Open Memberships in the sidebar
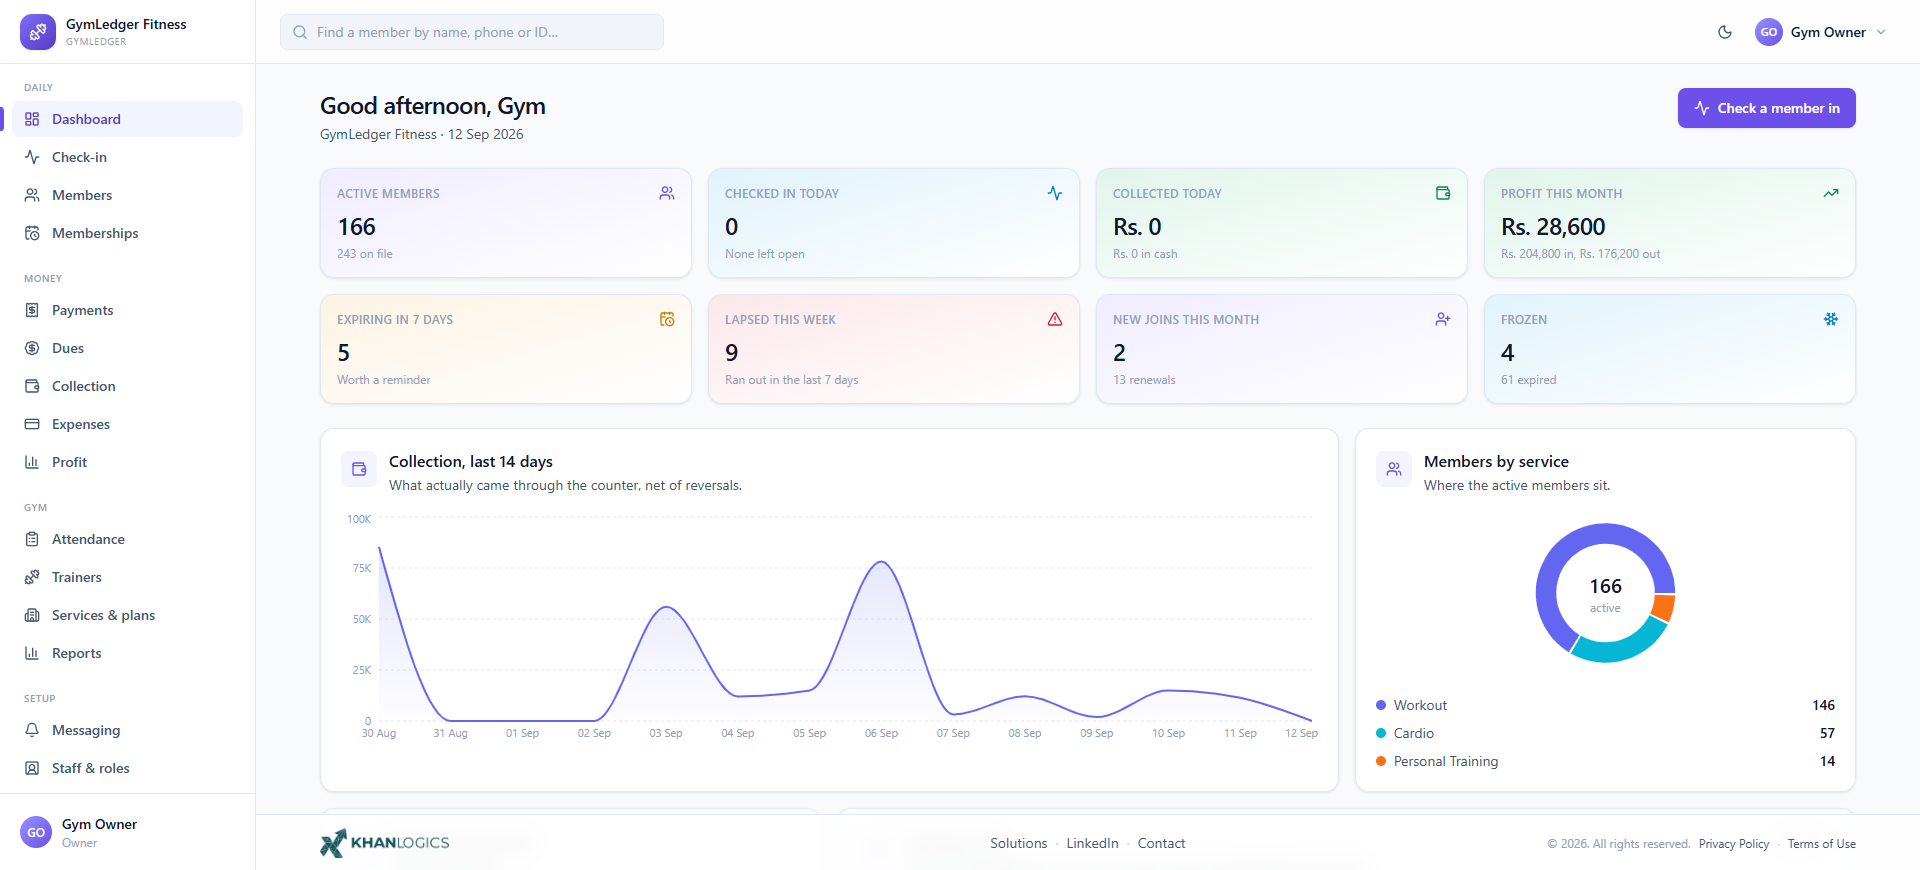 [x=127, y=233]
